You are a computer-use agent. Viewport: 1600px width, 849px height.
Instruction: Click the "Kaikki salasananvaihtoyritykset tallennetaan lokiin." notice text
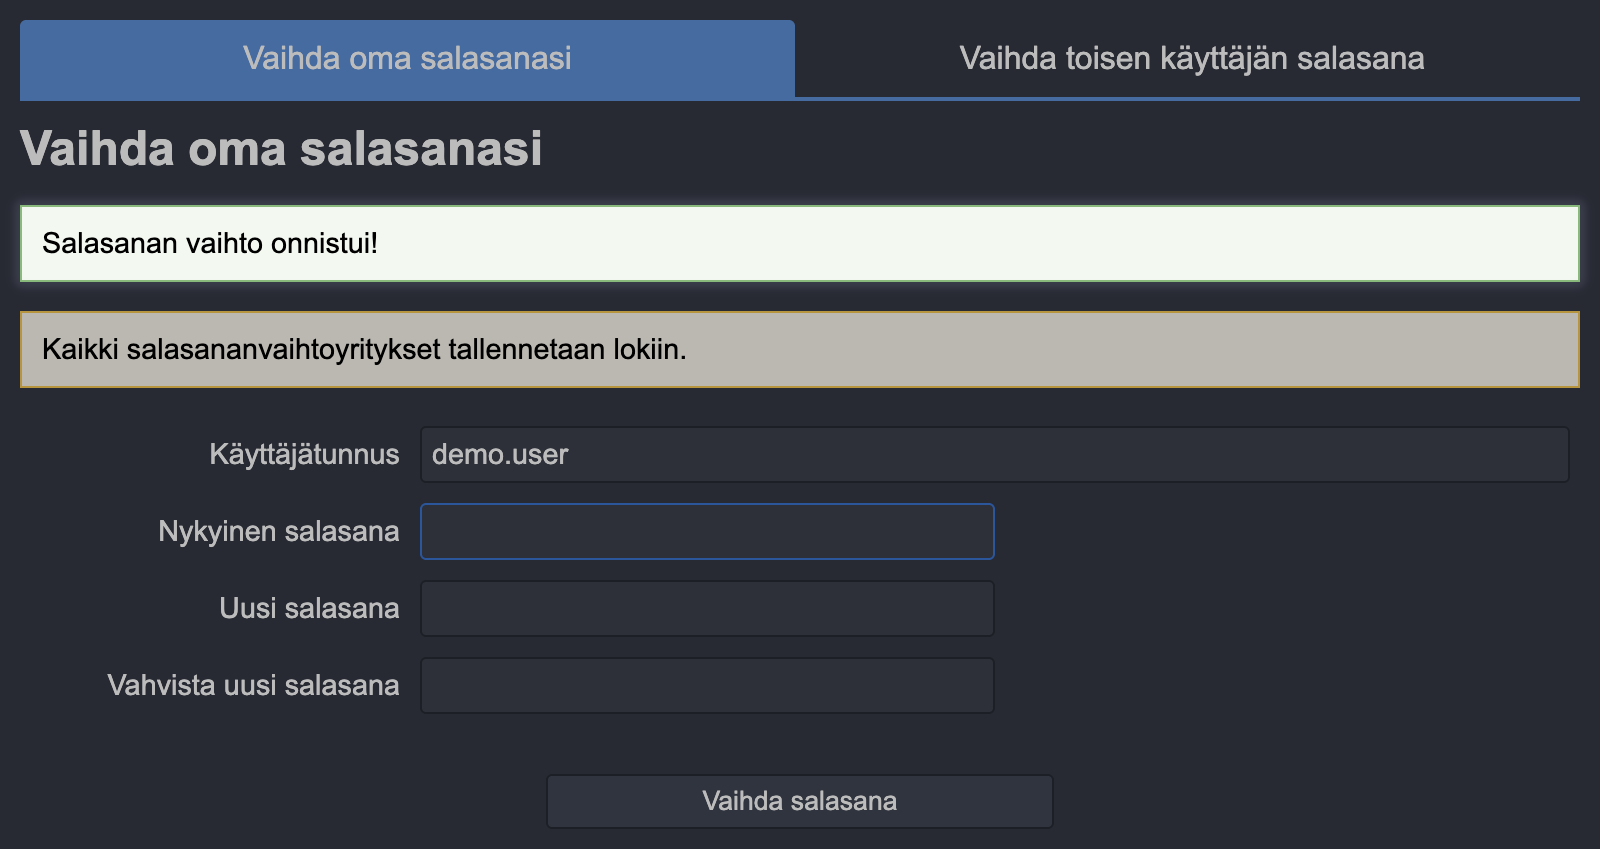(x=364, y=349)
